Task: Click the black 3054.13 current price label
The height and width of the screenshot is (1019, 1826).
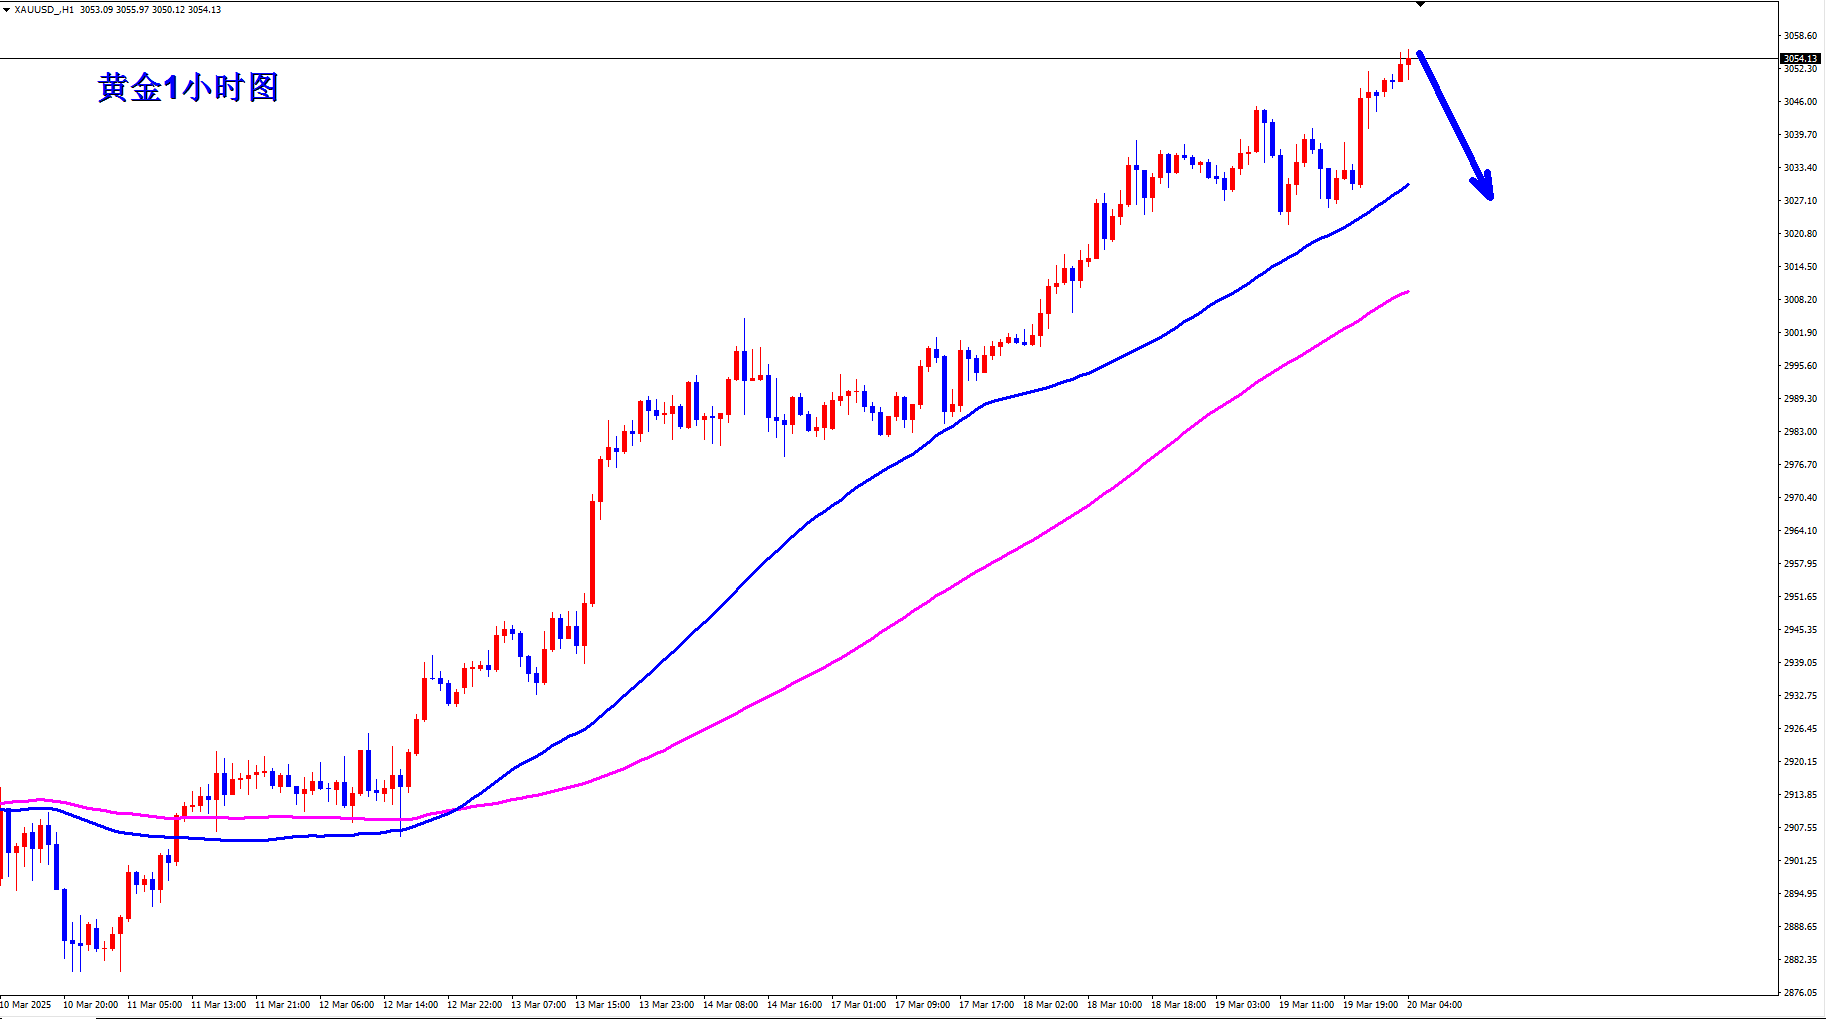Action: (x=1801, y=59)
